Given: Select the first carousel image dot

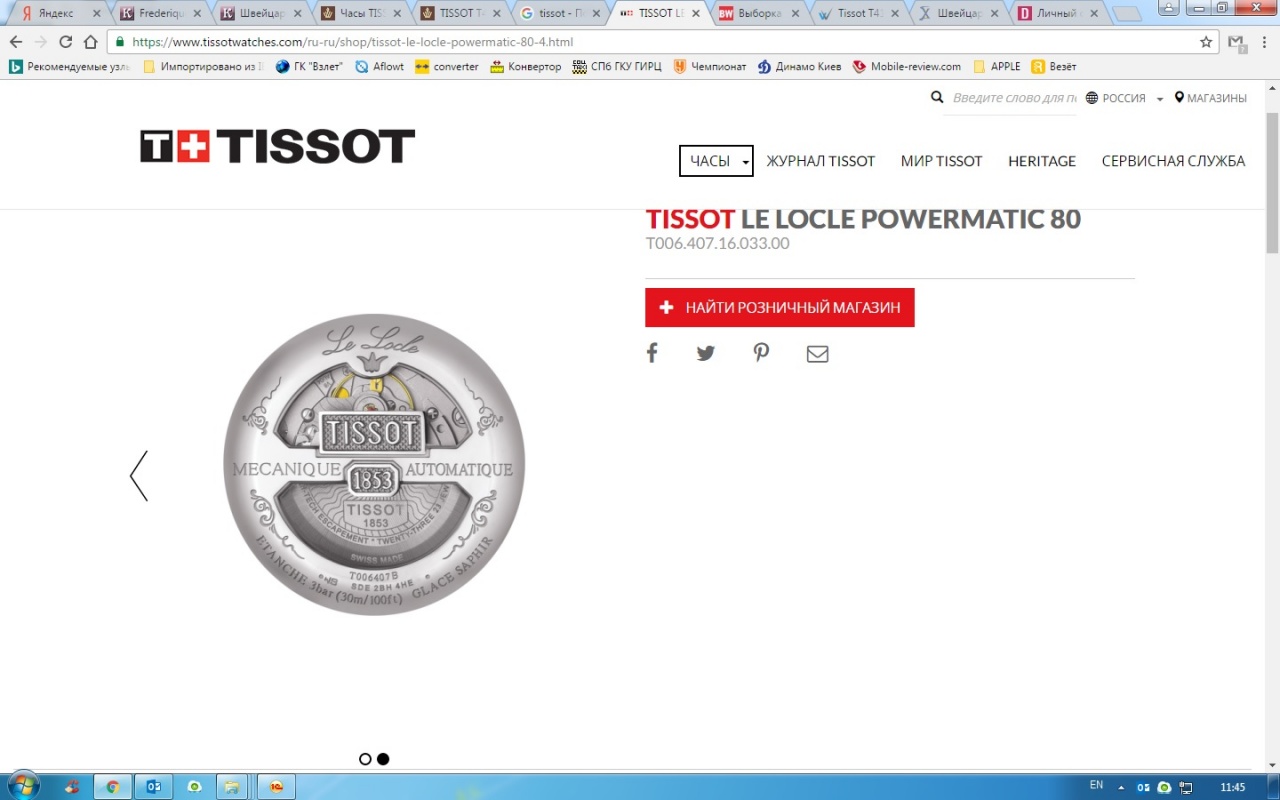Looking at the screenshot, I should click(x=365, y=759).
